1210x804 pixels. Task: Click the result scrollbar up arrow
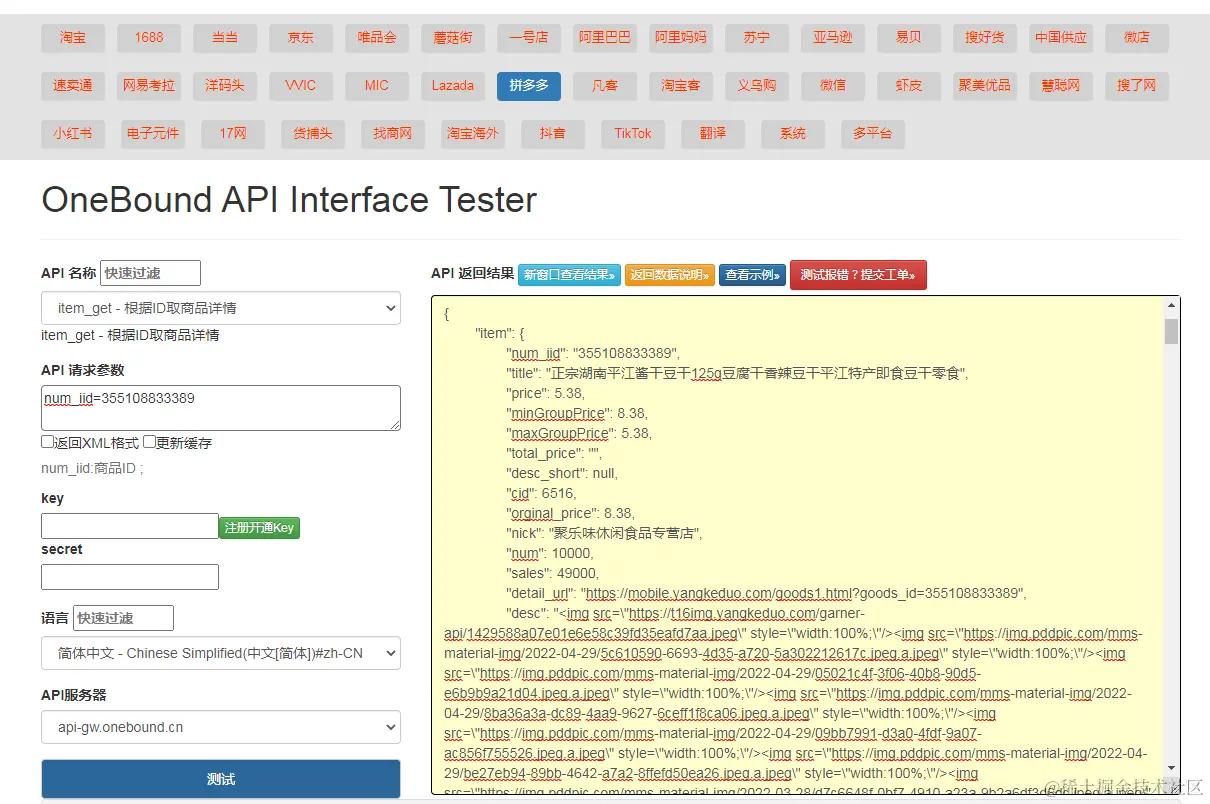[1171, 306]
